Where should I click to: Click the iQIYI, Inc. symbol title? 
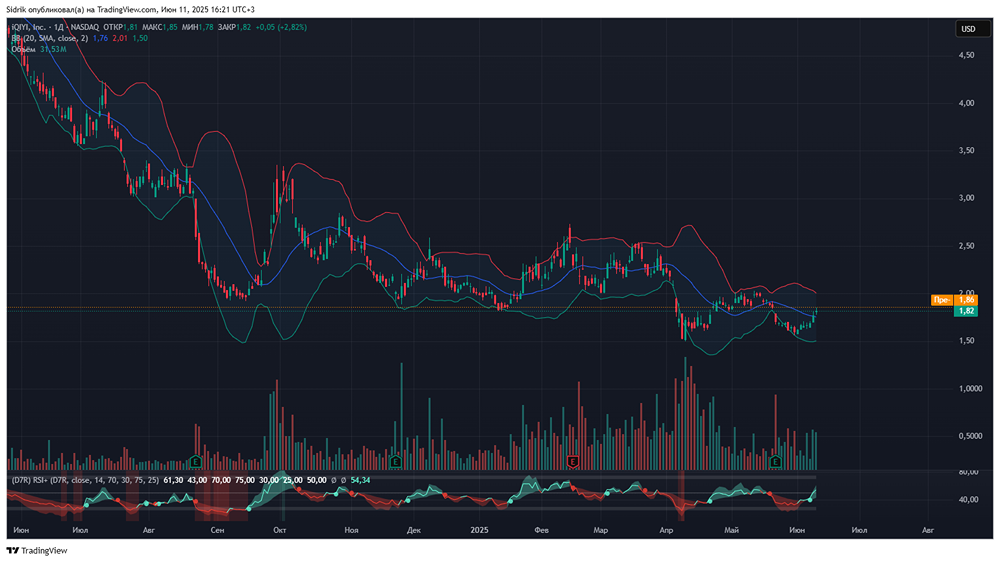29,27
